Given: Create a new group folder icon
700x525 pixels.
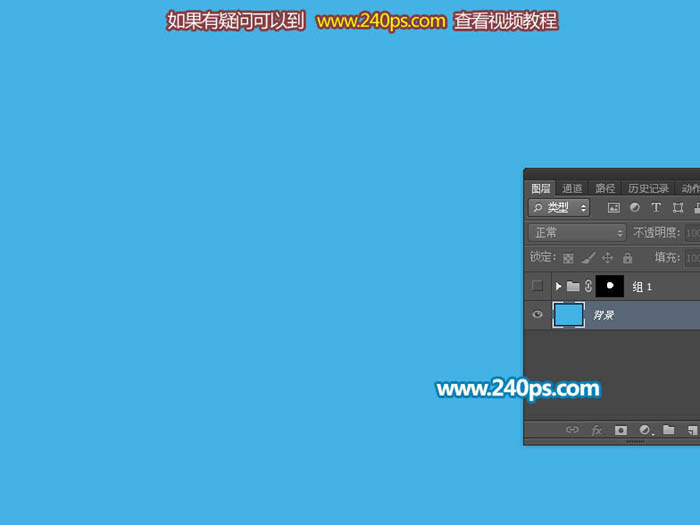Looking at the screenshot, I should pyautogui.click(x=668, y=429).
